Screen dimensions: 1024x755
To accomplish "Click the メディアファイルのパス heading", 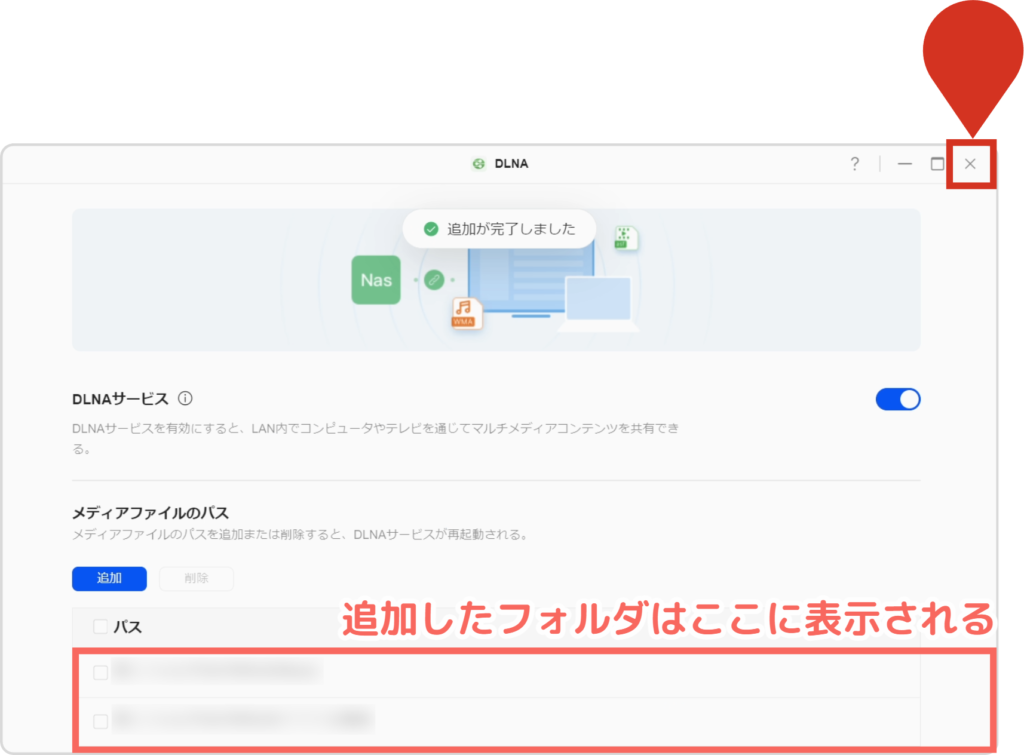I will pyautogui.click(x=150, y=513).
